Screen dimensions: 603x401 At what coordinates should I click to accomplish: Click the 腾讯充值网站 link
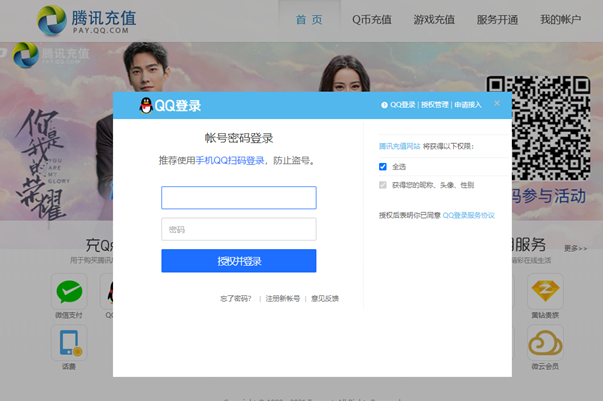click(400, 146)
